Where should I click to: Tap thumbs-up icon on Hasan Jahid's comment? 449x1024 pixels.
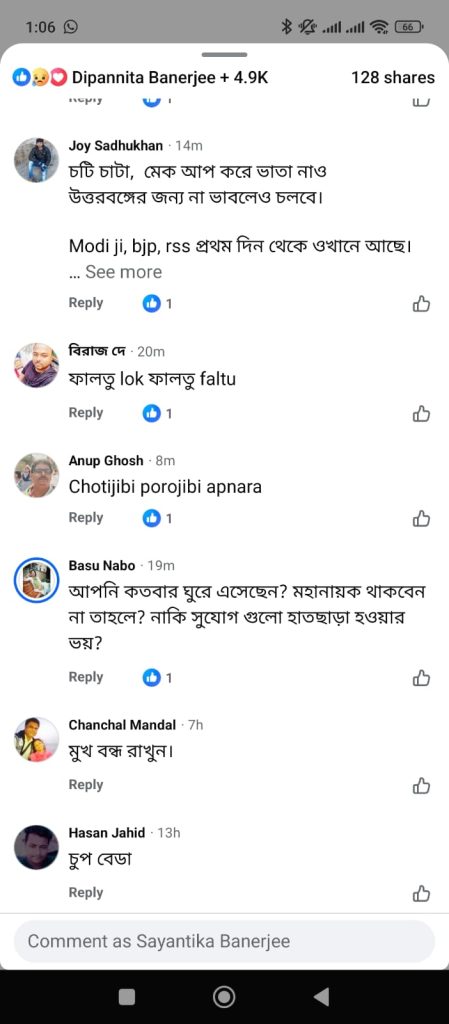(x=422, y=893)
